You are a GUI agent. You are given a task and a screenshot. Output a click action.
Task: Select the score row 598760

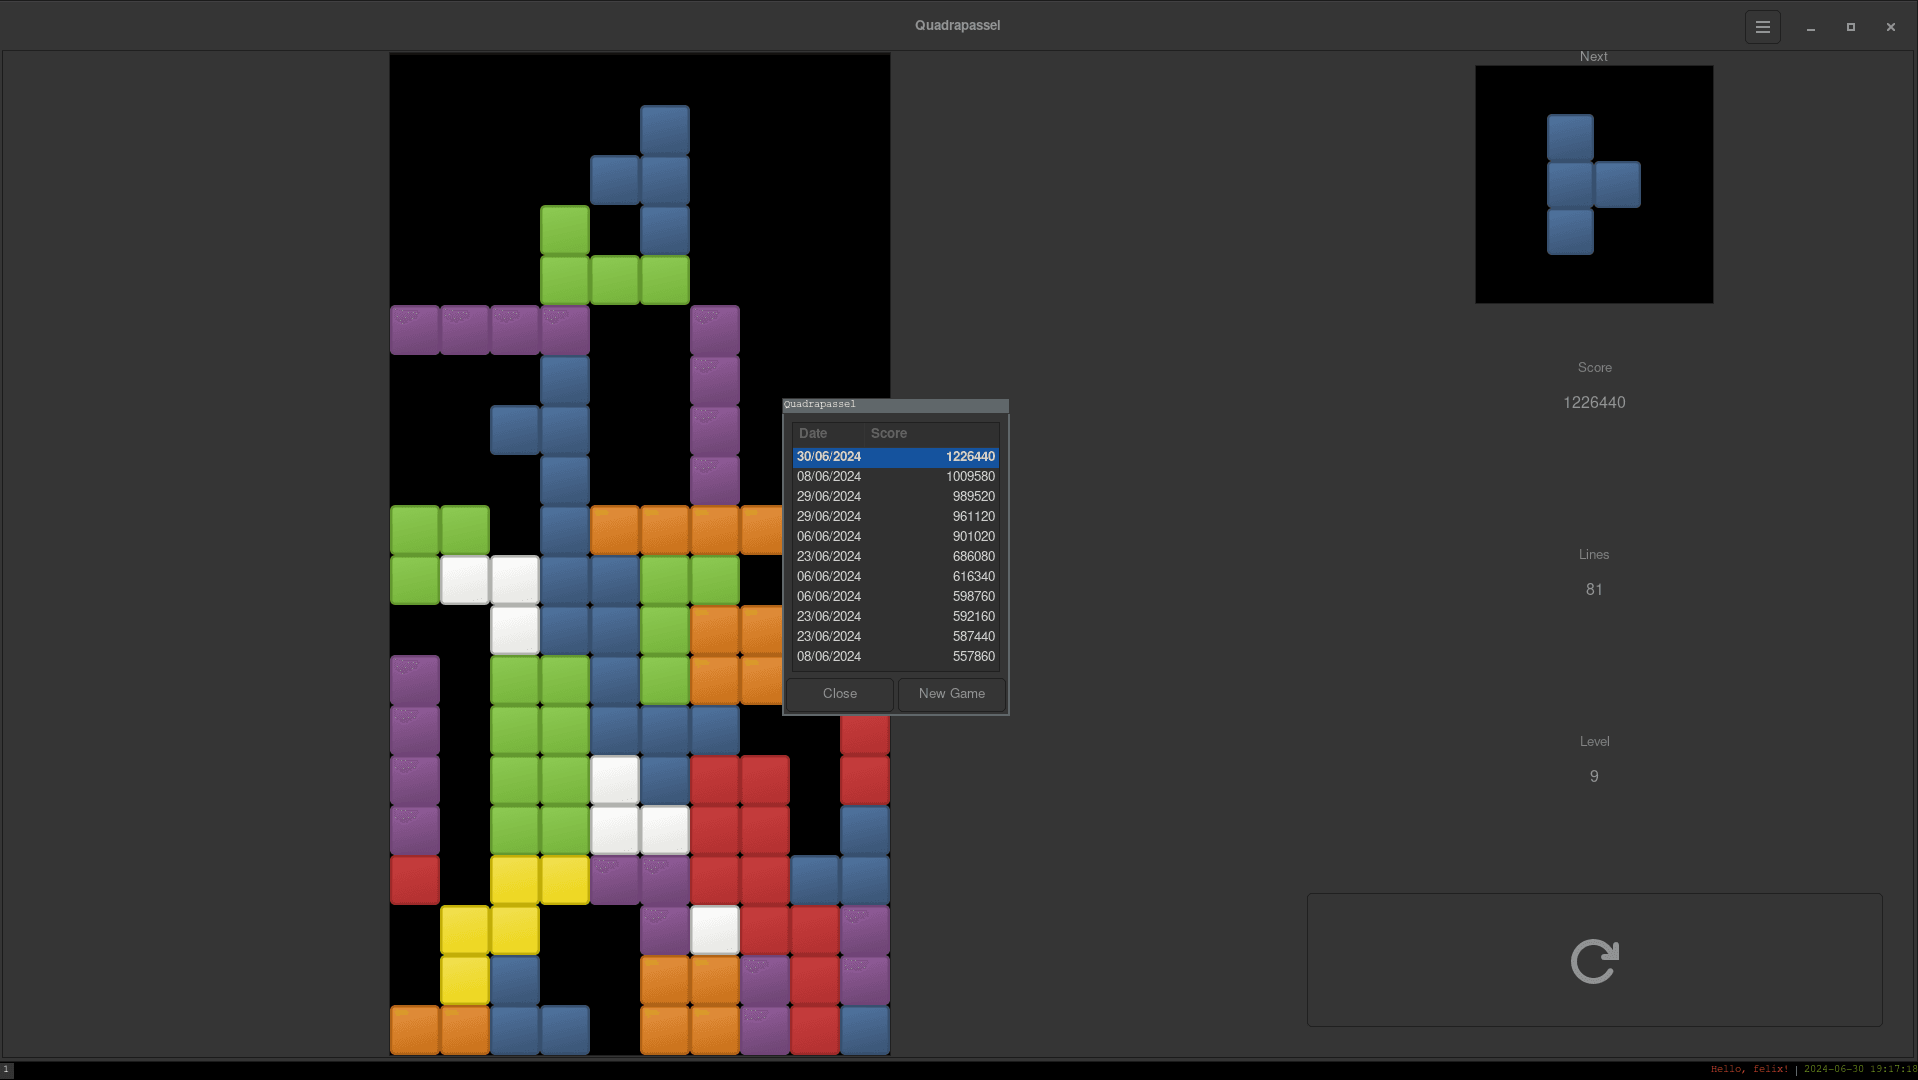pyautogui.click(x=896, y=597)
